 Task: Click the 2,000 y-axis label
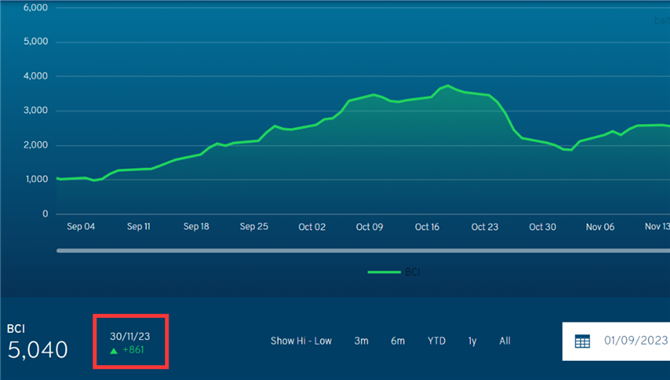35,145
